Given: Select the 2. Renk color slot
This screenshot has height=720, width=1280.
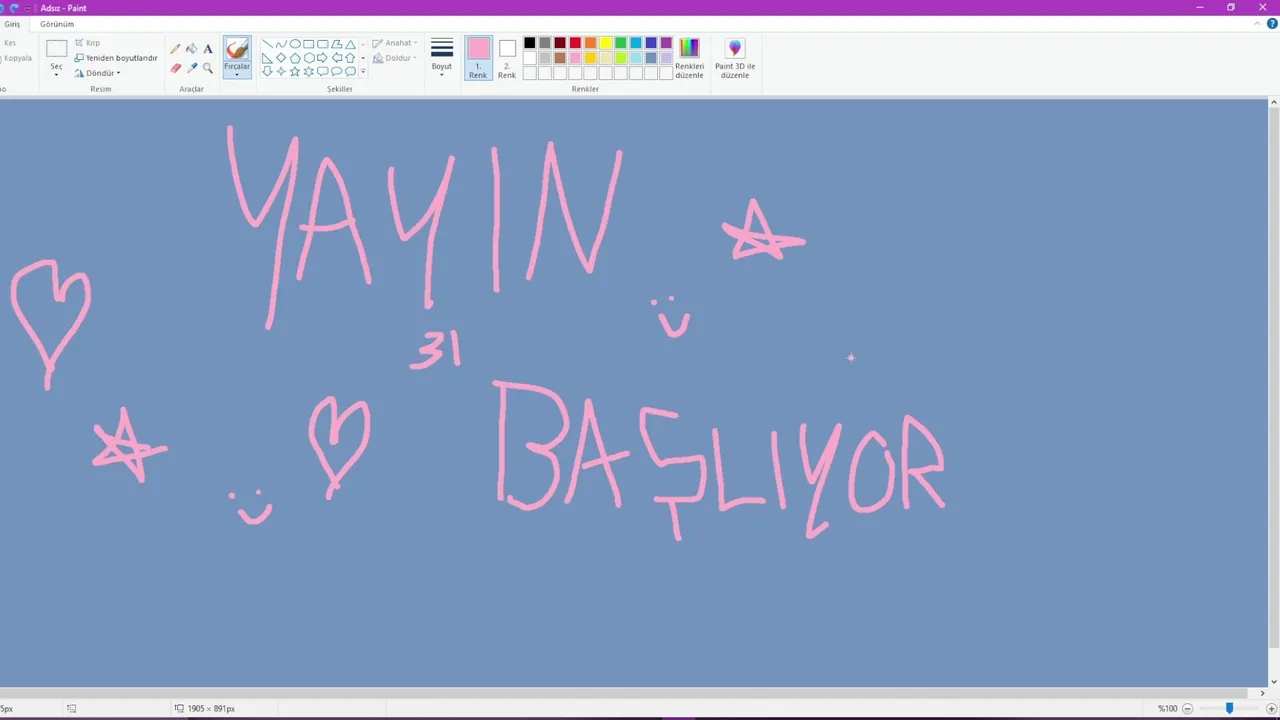Looking at the screenshot, I should tap(507, 58).
